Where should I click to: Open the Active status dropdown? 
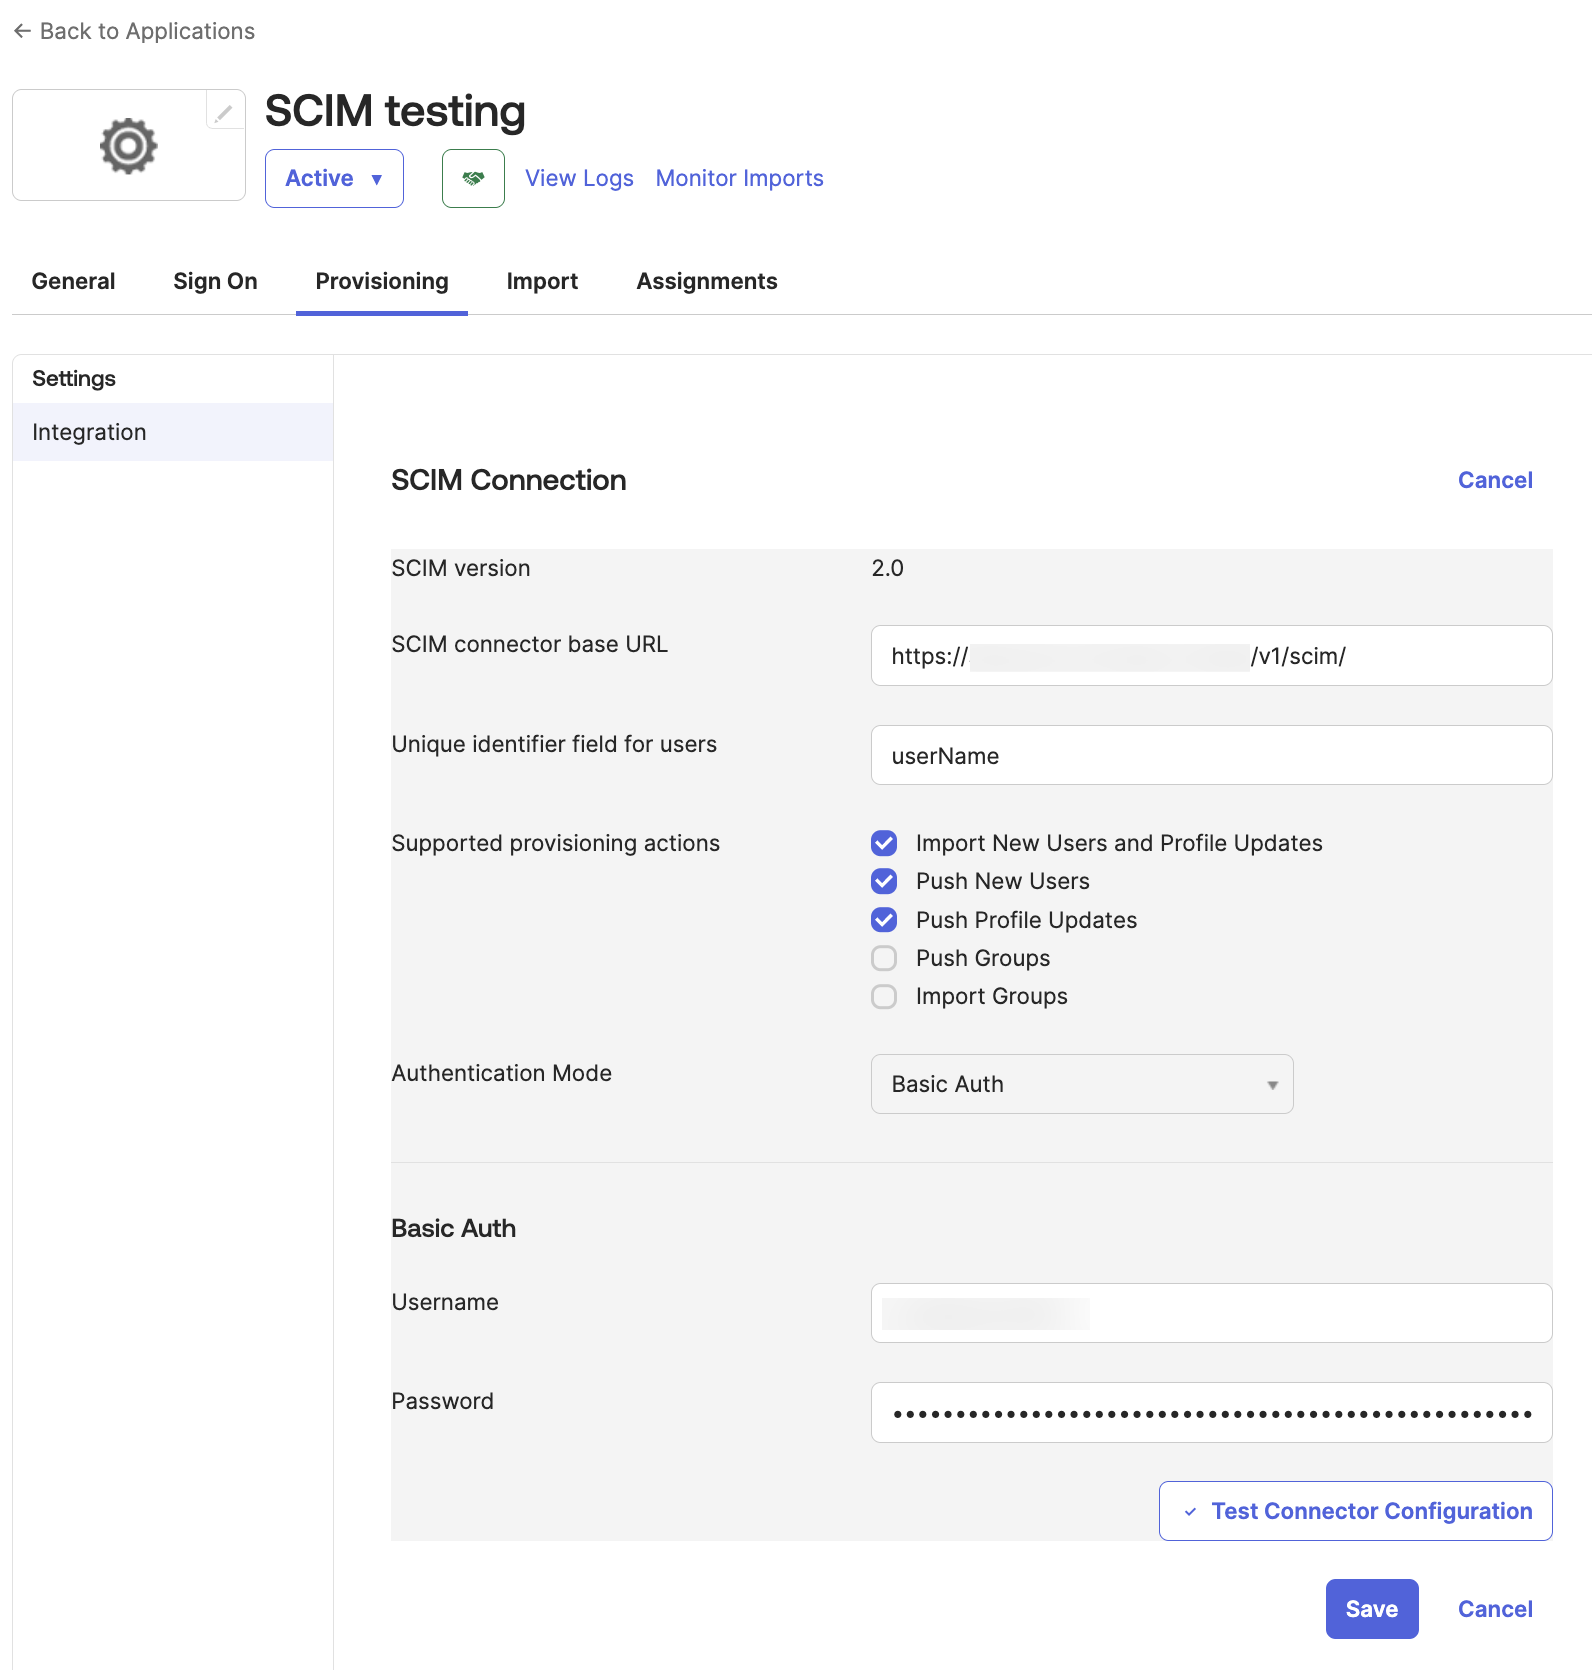tap(334, 178)
